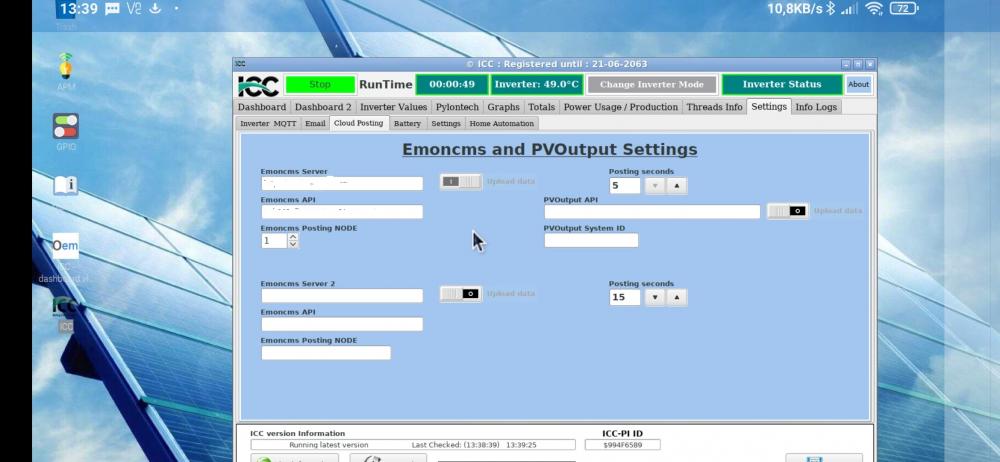
Task: Open the Settings sub-tab beside Battery
Action: (446, 124)
